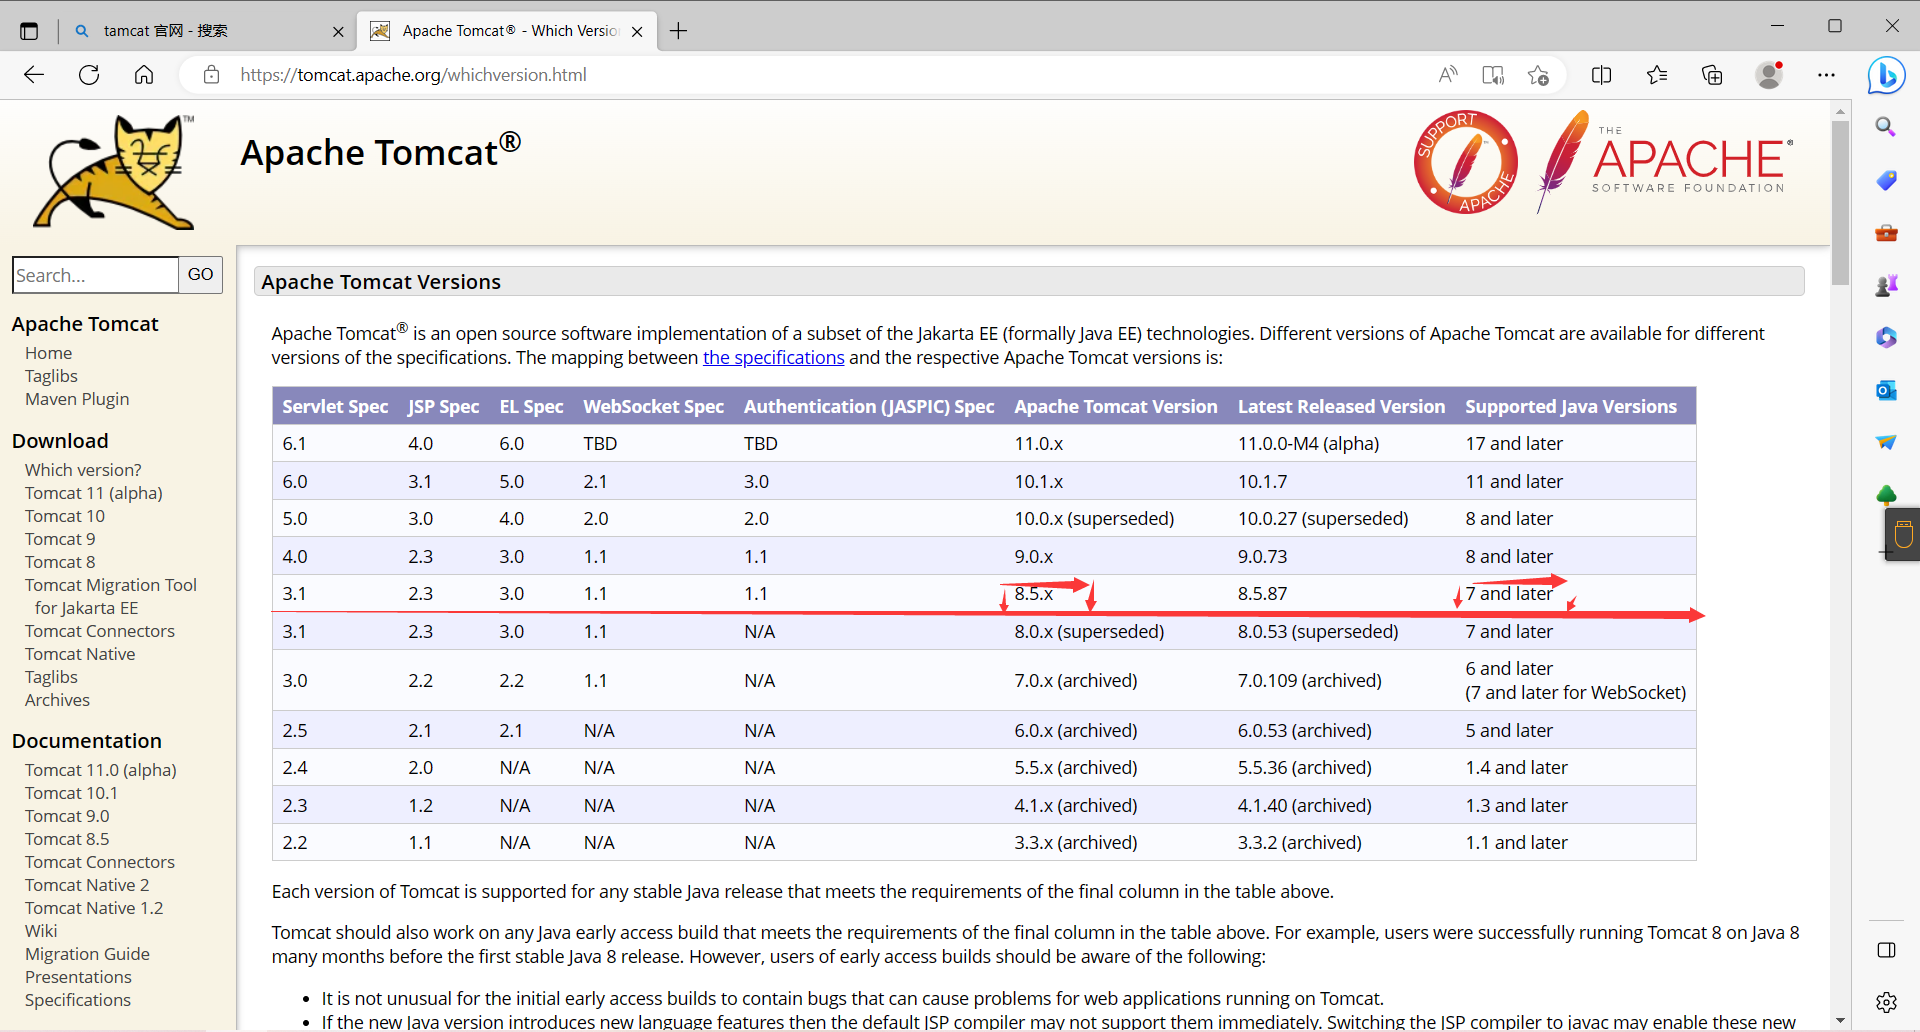
Task: Open the Wiki link
Action: (41, 931)
